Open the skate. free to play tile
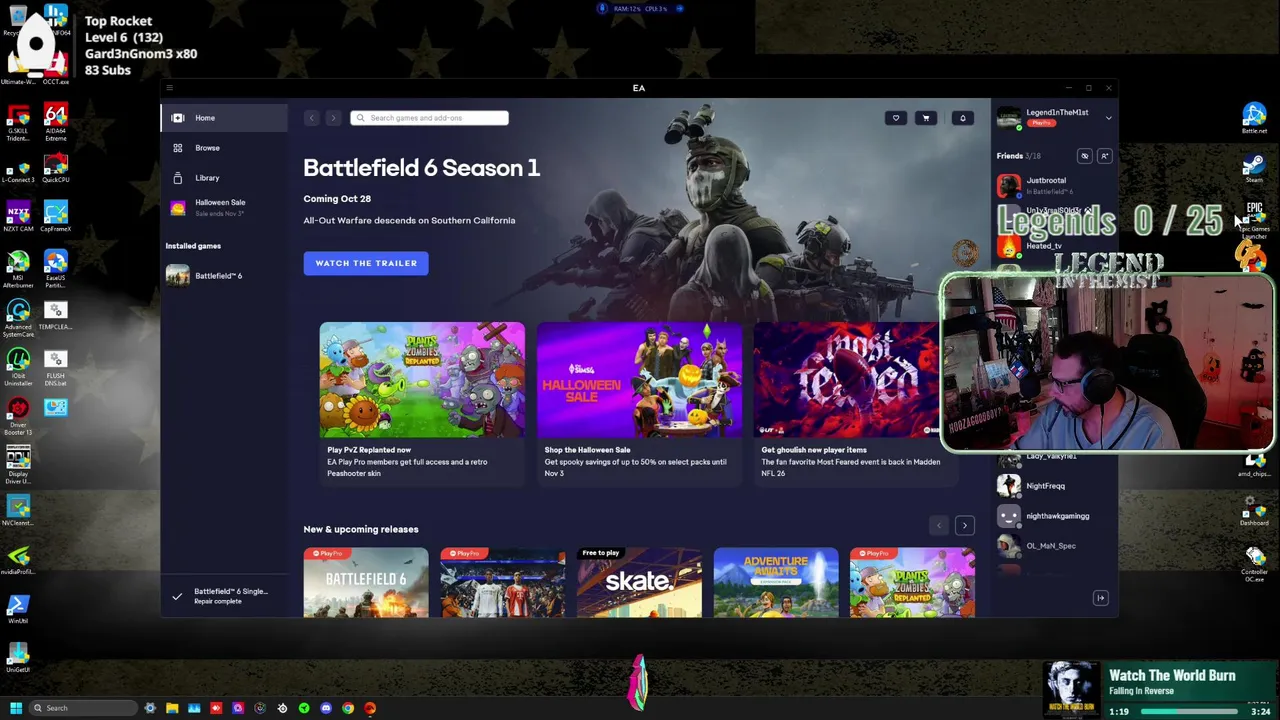 click(x=639, y=582)
